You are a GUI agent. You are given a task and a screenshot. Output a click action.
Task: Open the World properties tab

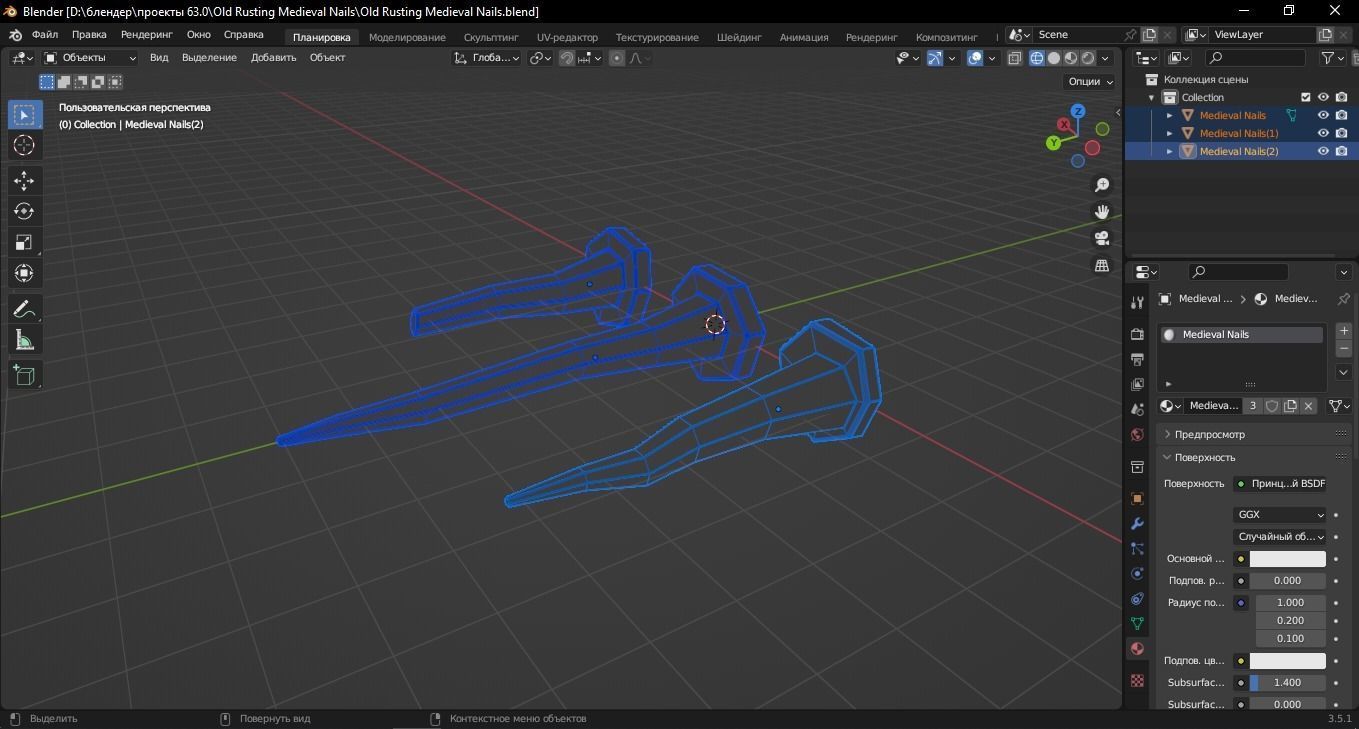(x=1137, y=435)
